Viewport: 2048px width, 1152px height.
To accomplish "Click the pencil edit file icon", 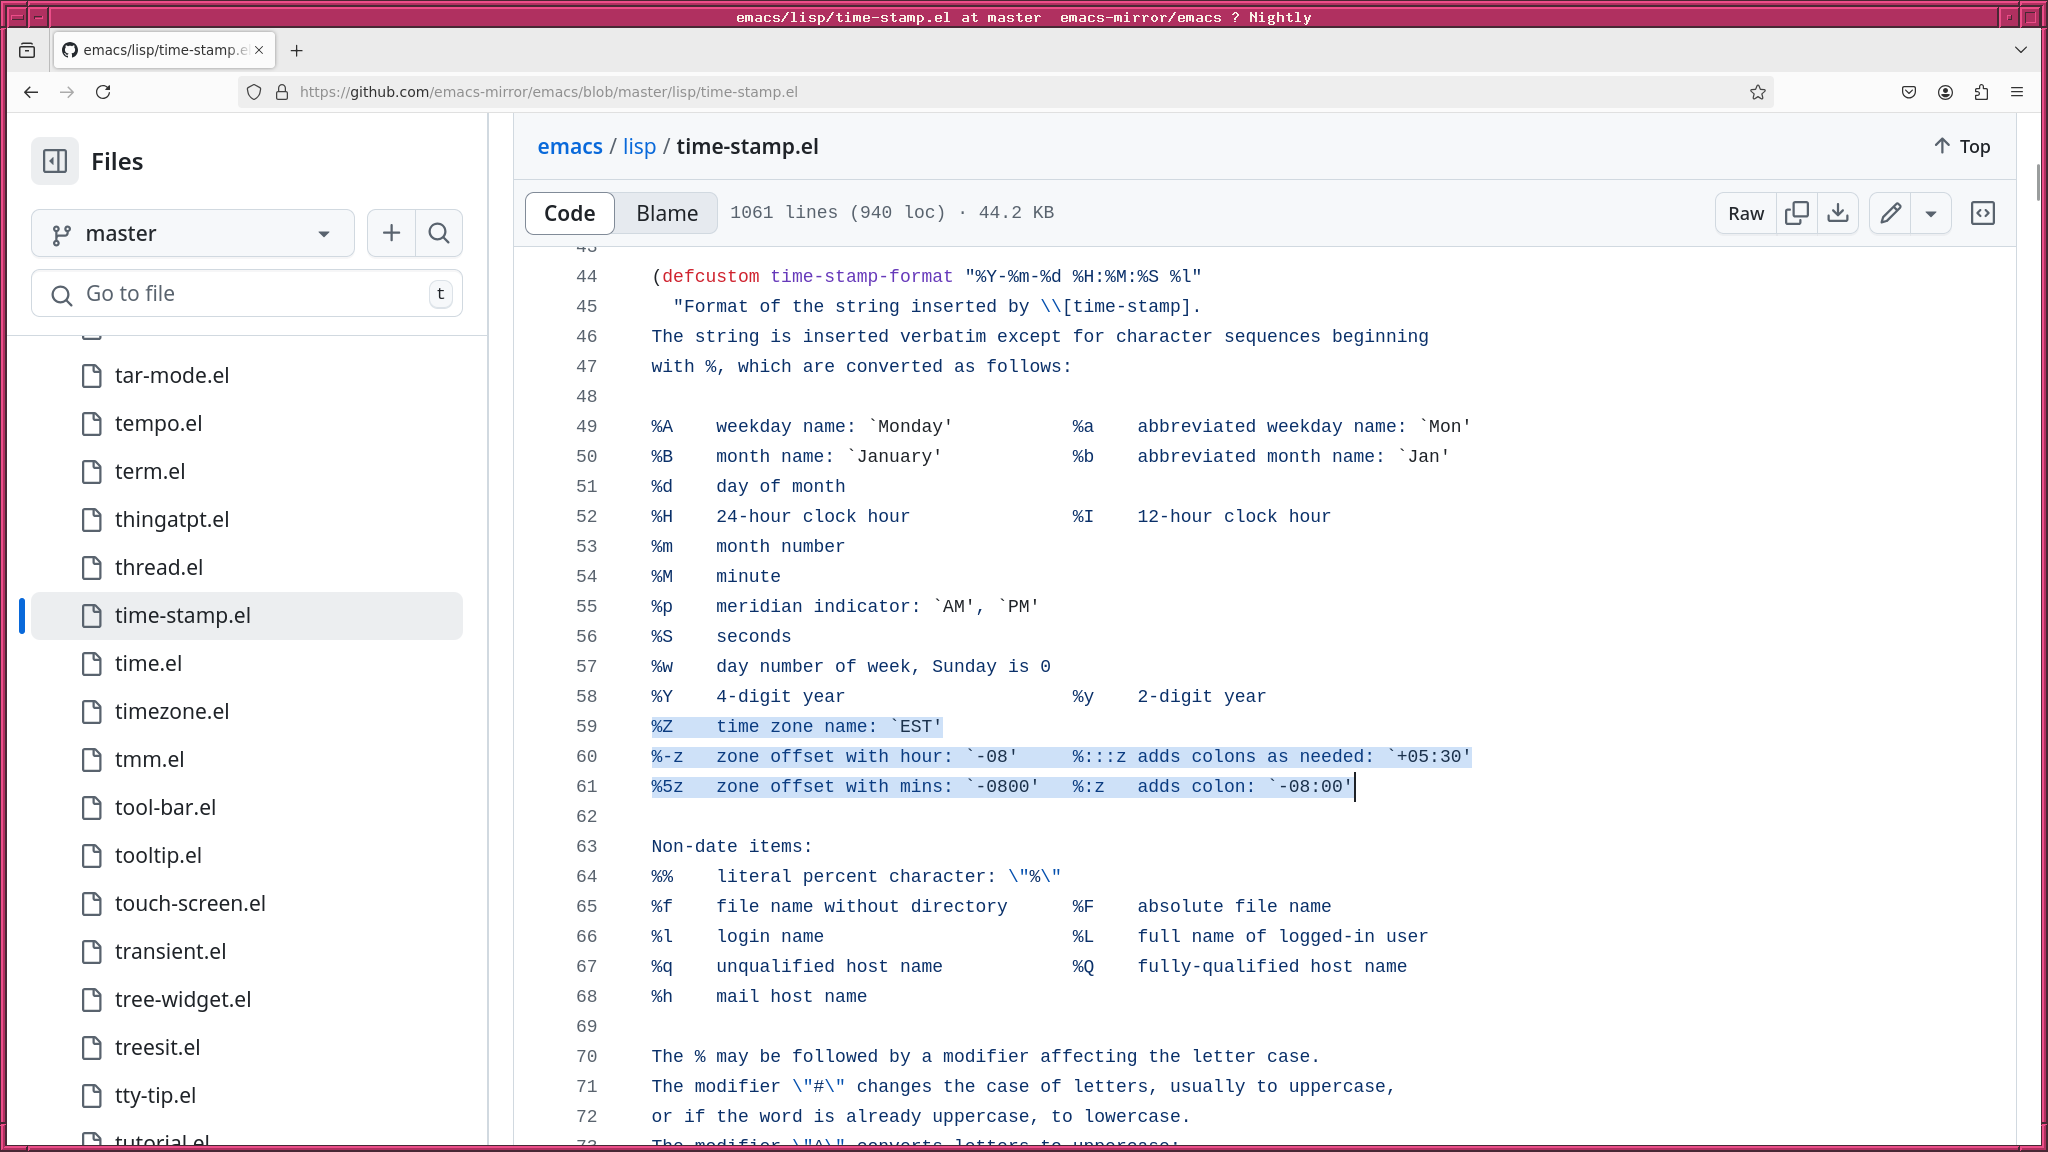I will point(1890,213).
